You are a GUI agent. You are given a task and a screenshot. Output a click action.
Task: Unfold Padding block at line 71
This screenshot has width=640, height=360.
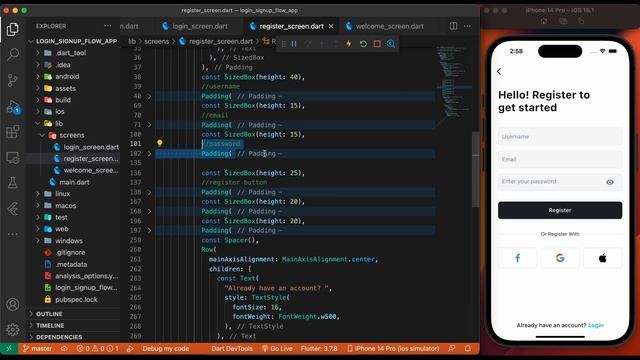click(x=149, y=125)
